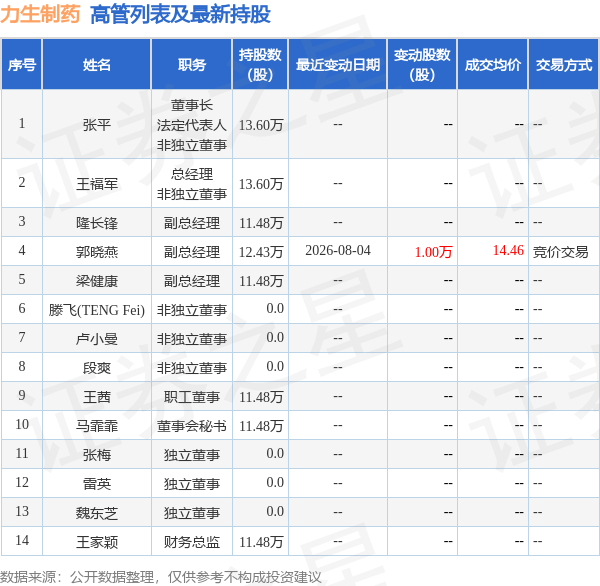Click the 力生制药 company name in the title
The height and width of the screenshot is (586, 600).
[40, 14]
